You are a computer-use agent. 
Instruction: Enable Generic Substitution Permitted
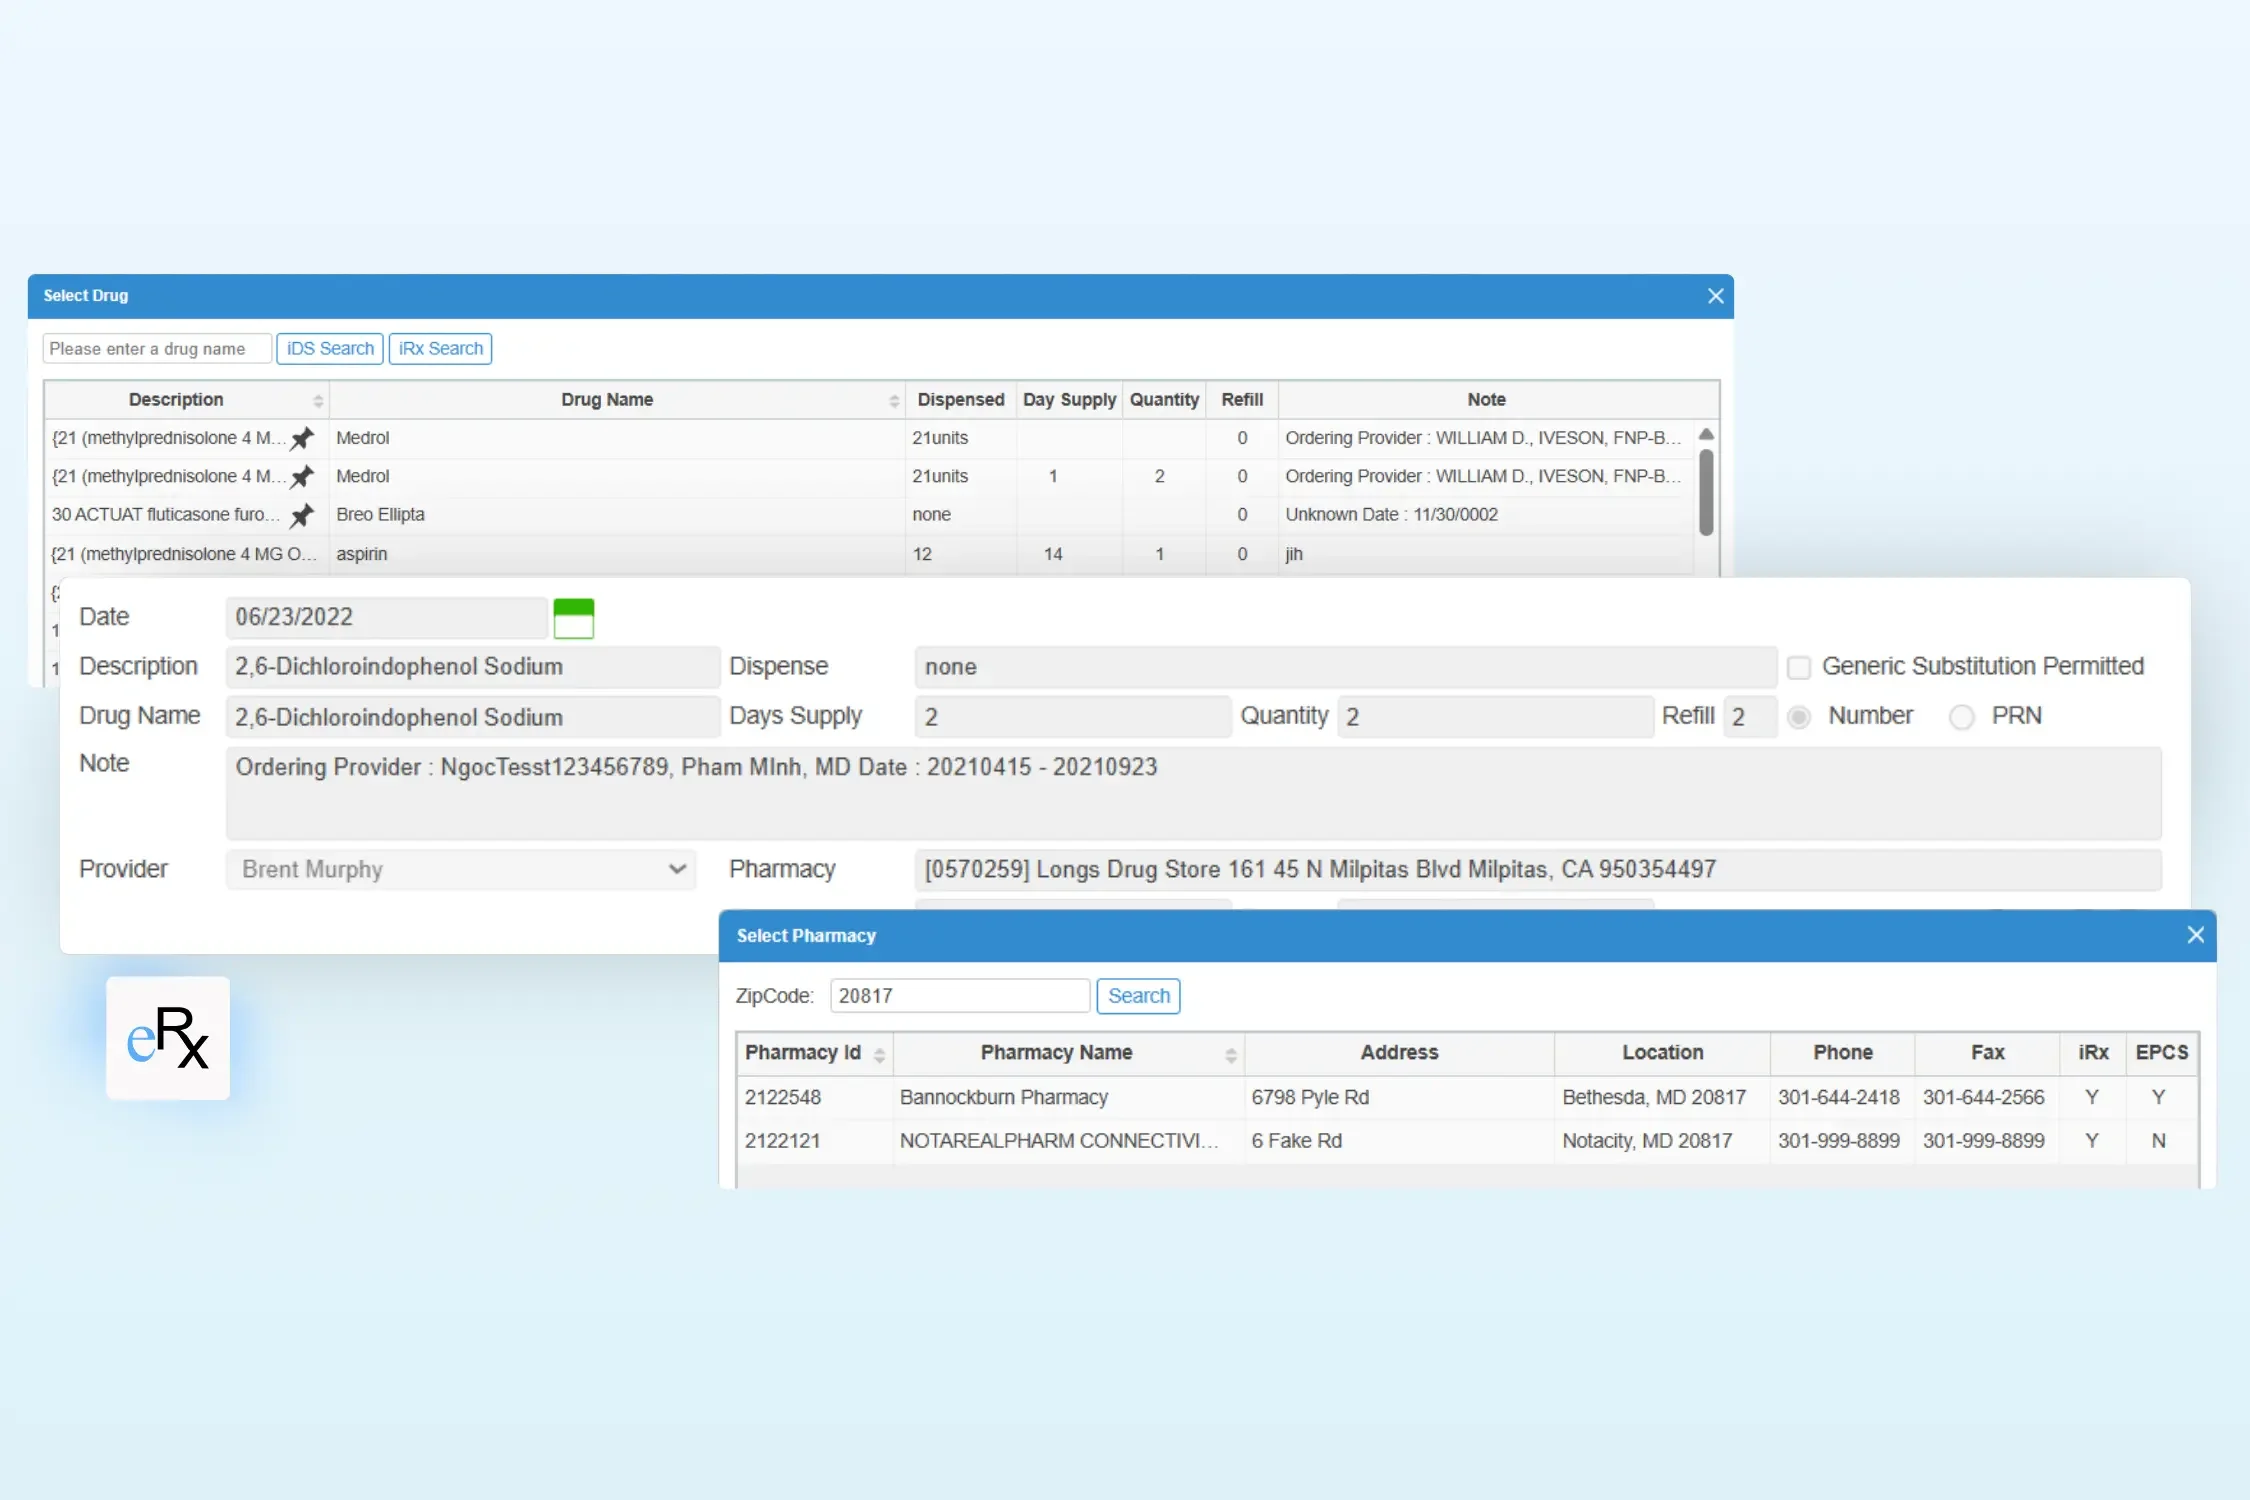click(1800, 666)
